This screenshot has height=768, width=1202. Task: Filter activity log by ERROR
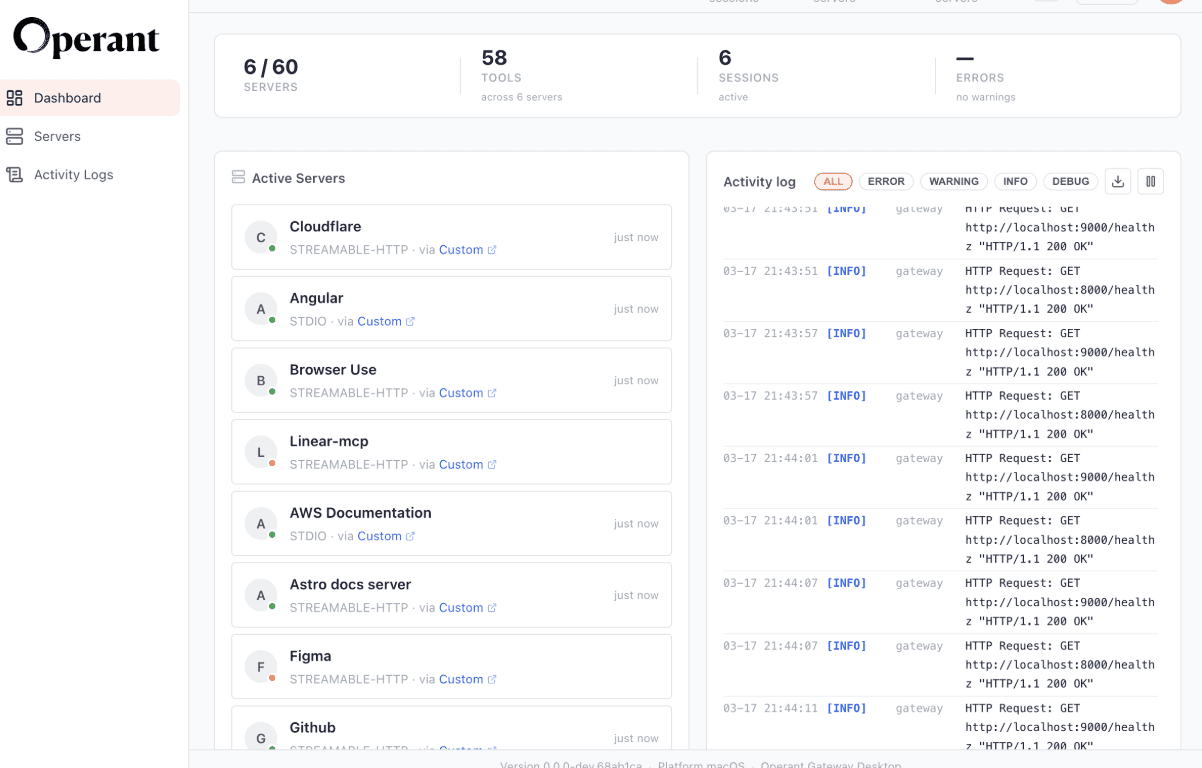pos(886,181)
